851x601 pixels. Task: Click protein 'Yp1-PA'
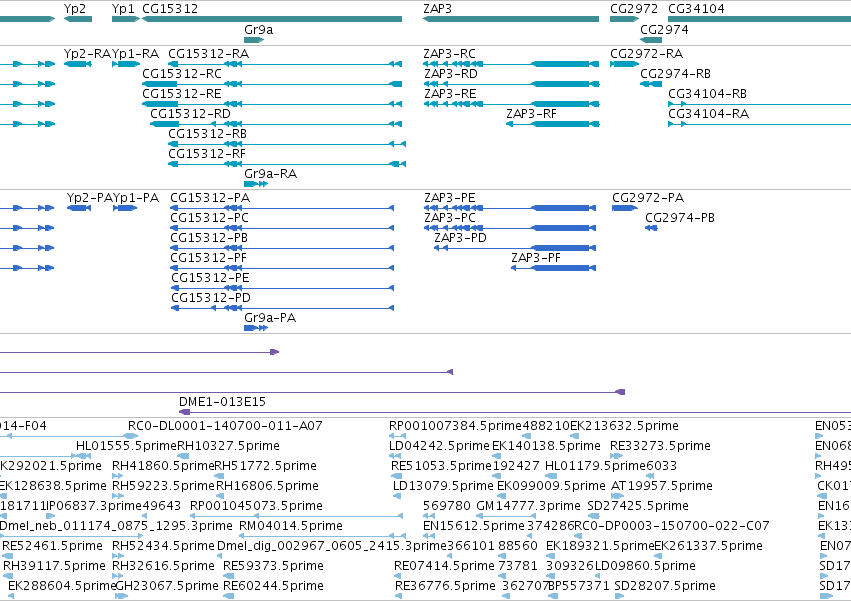click(136, 198)
